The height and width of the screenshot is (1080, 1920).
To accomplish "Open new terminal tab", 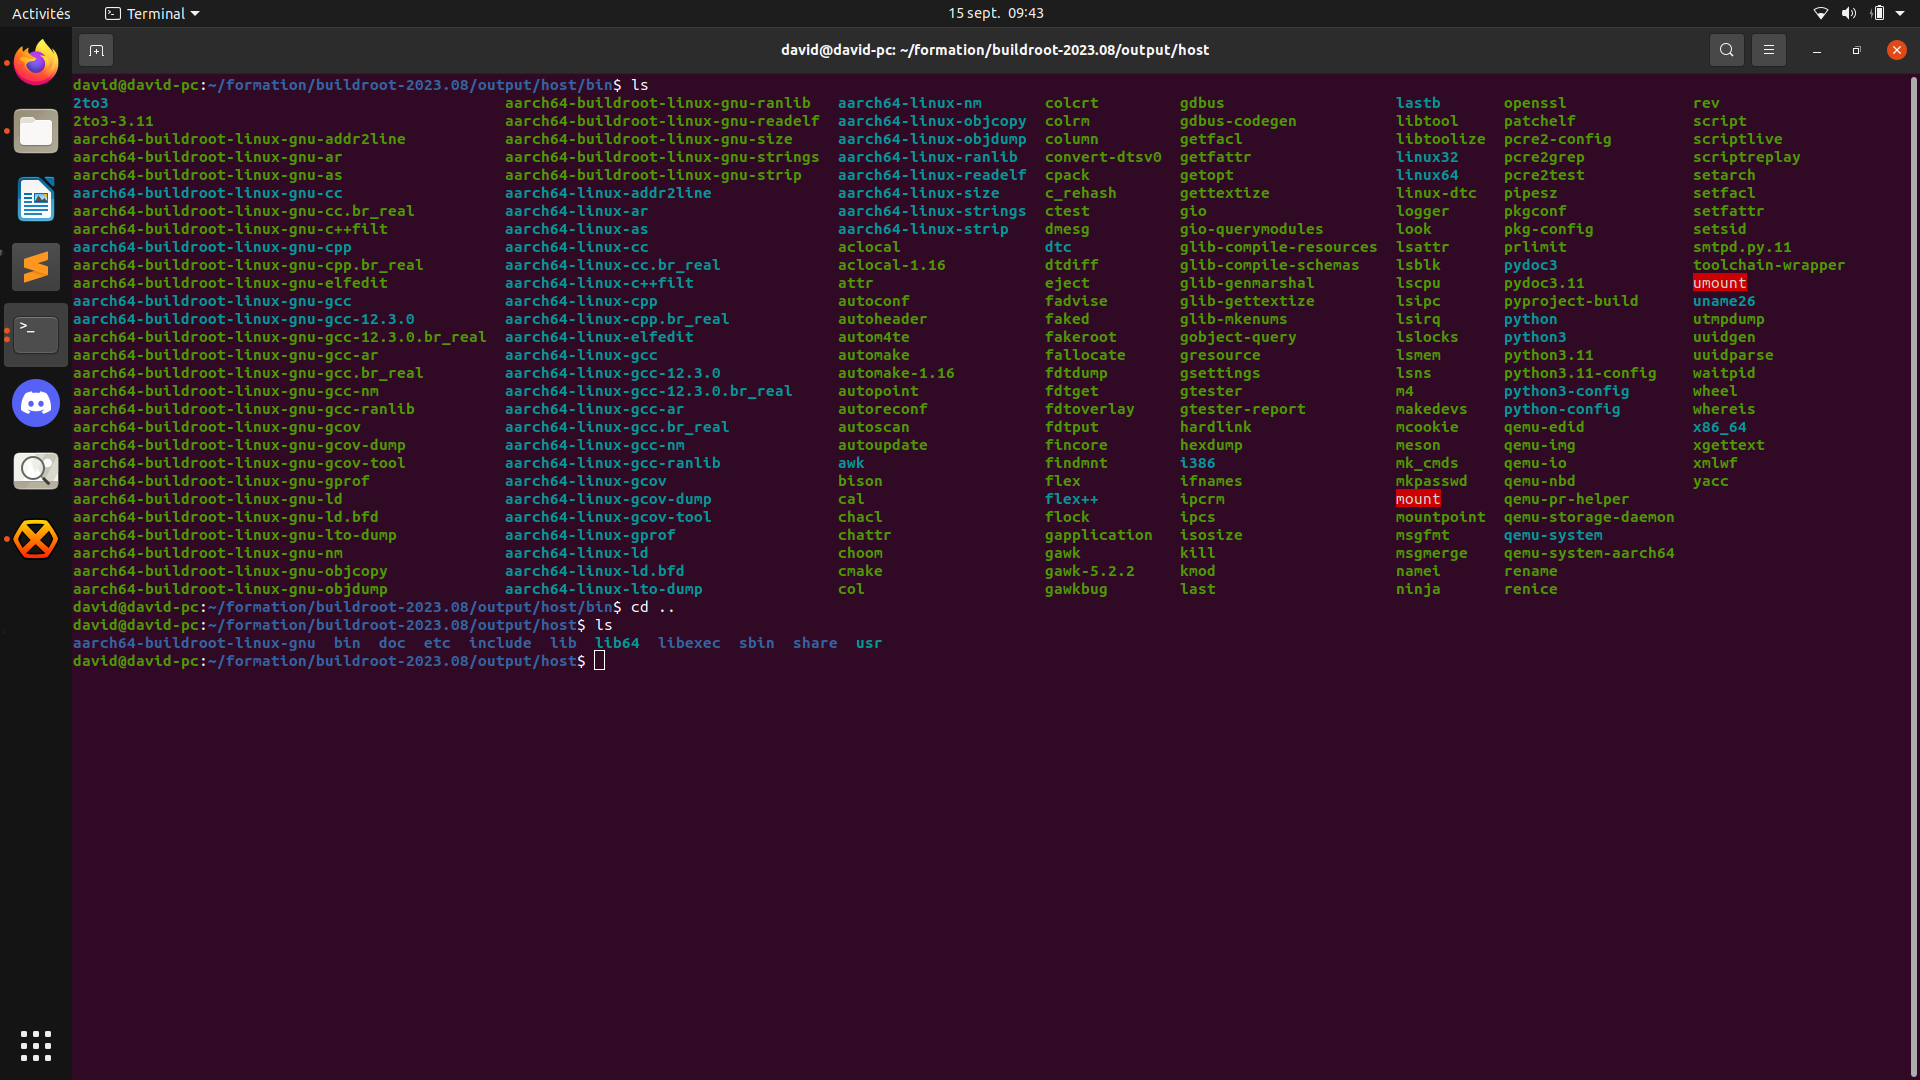I will [96, 50].
